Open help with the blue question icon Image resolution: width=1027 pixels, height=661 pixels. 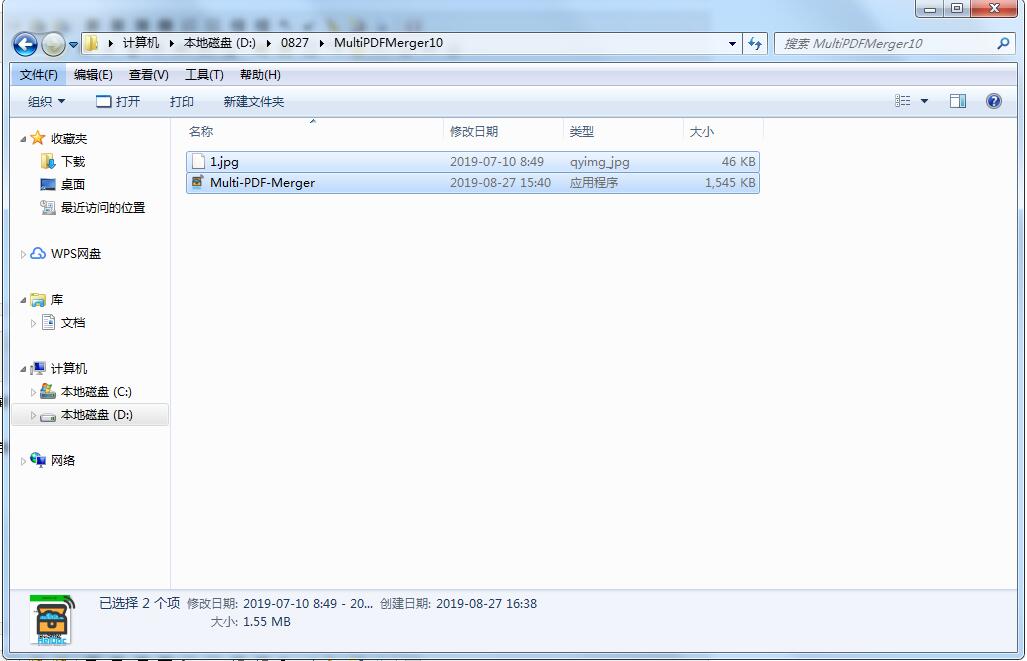pyautogui.click(x=994, y=101)
